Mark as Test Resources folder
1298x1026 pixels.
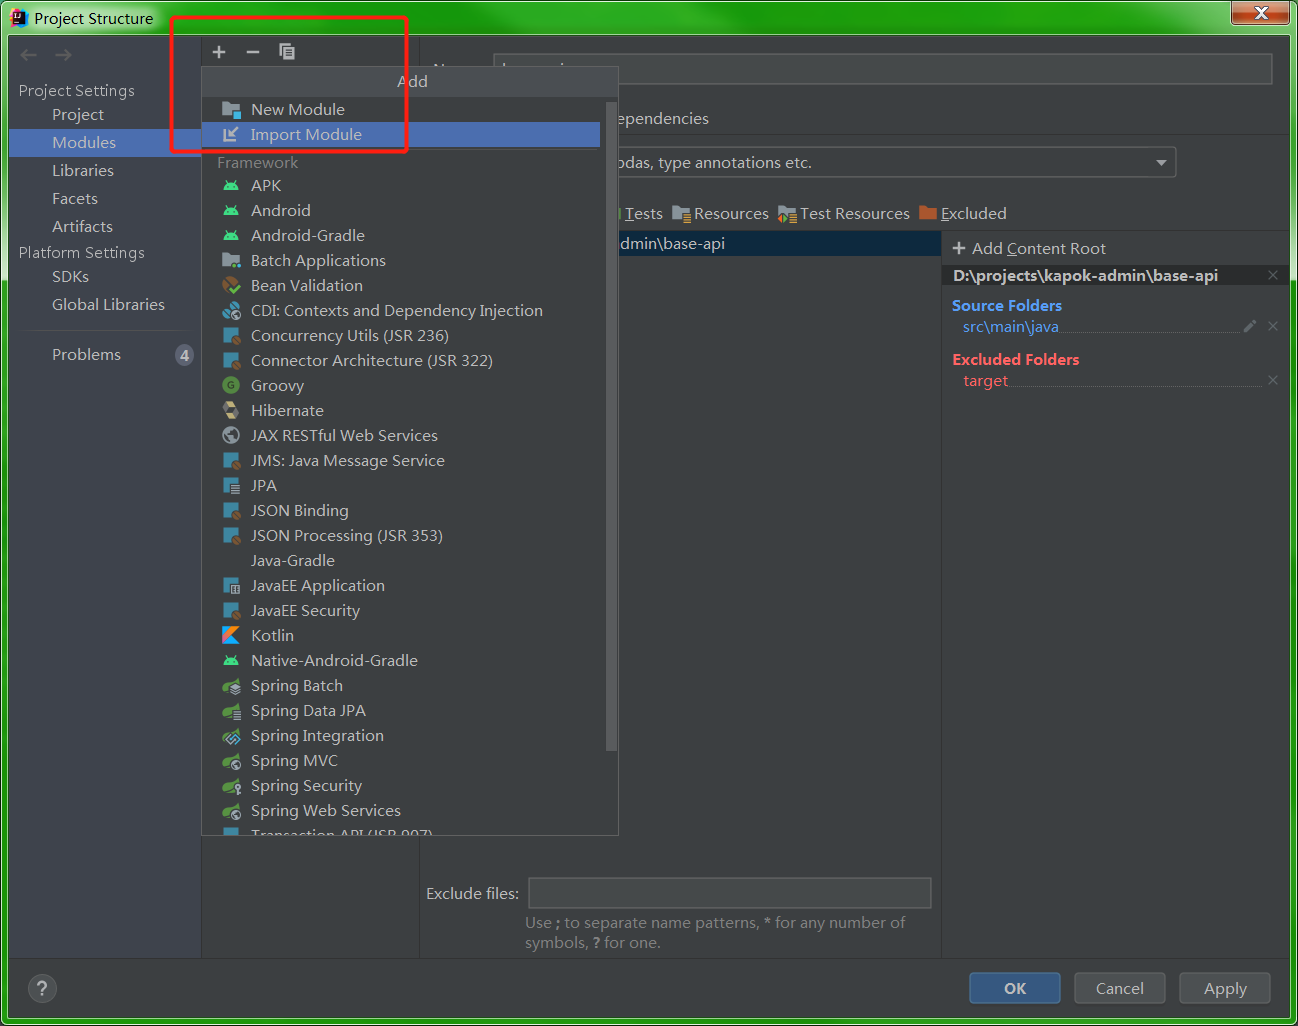[x=844, y=214]
